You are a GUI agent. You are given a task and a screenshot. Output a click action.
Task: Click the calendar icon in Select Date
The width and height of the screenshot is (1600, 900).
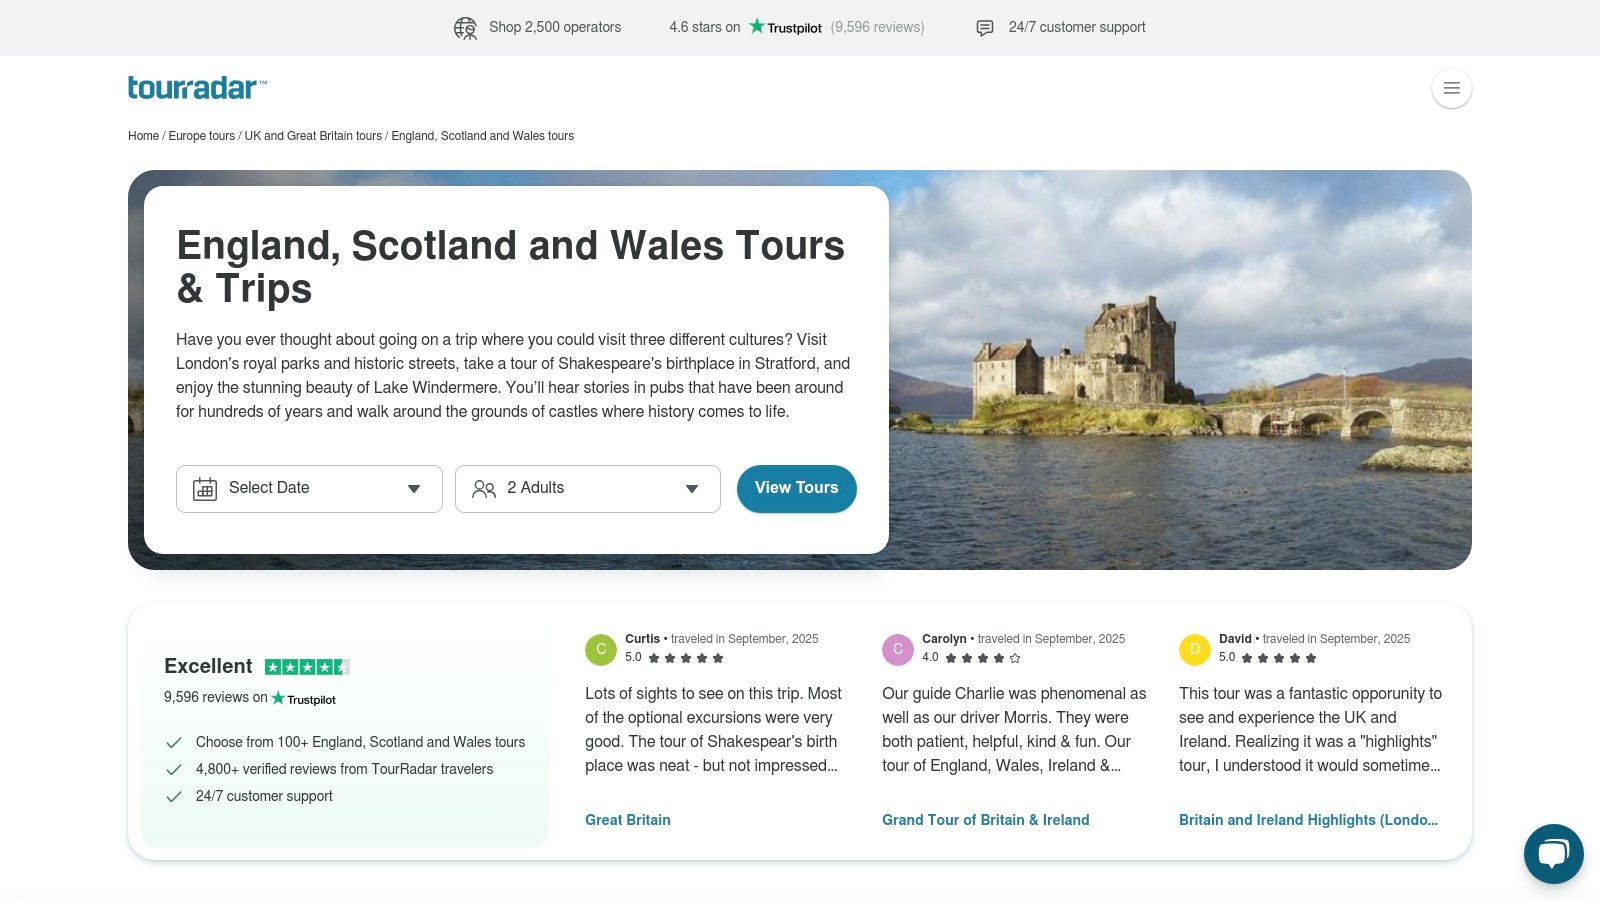click(205, 489)
